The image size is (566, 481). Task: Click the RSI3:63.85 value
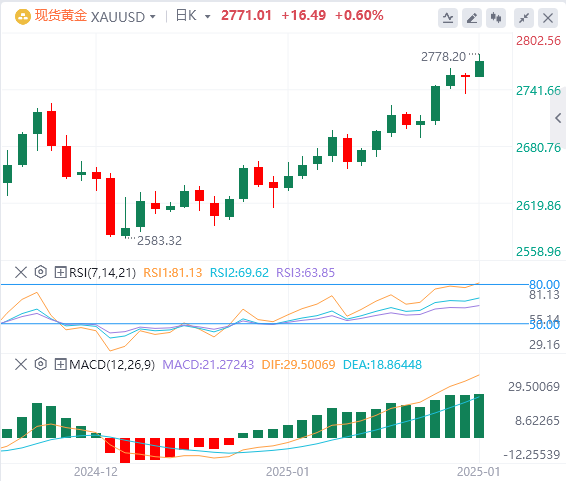coord(305,272)
